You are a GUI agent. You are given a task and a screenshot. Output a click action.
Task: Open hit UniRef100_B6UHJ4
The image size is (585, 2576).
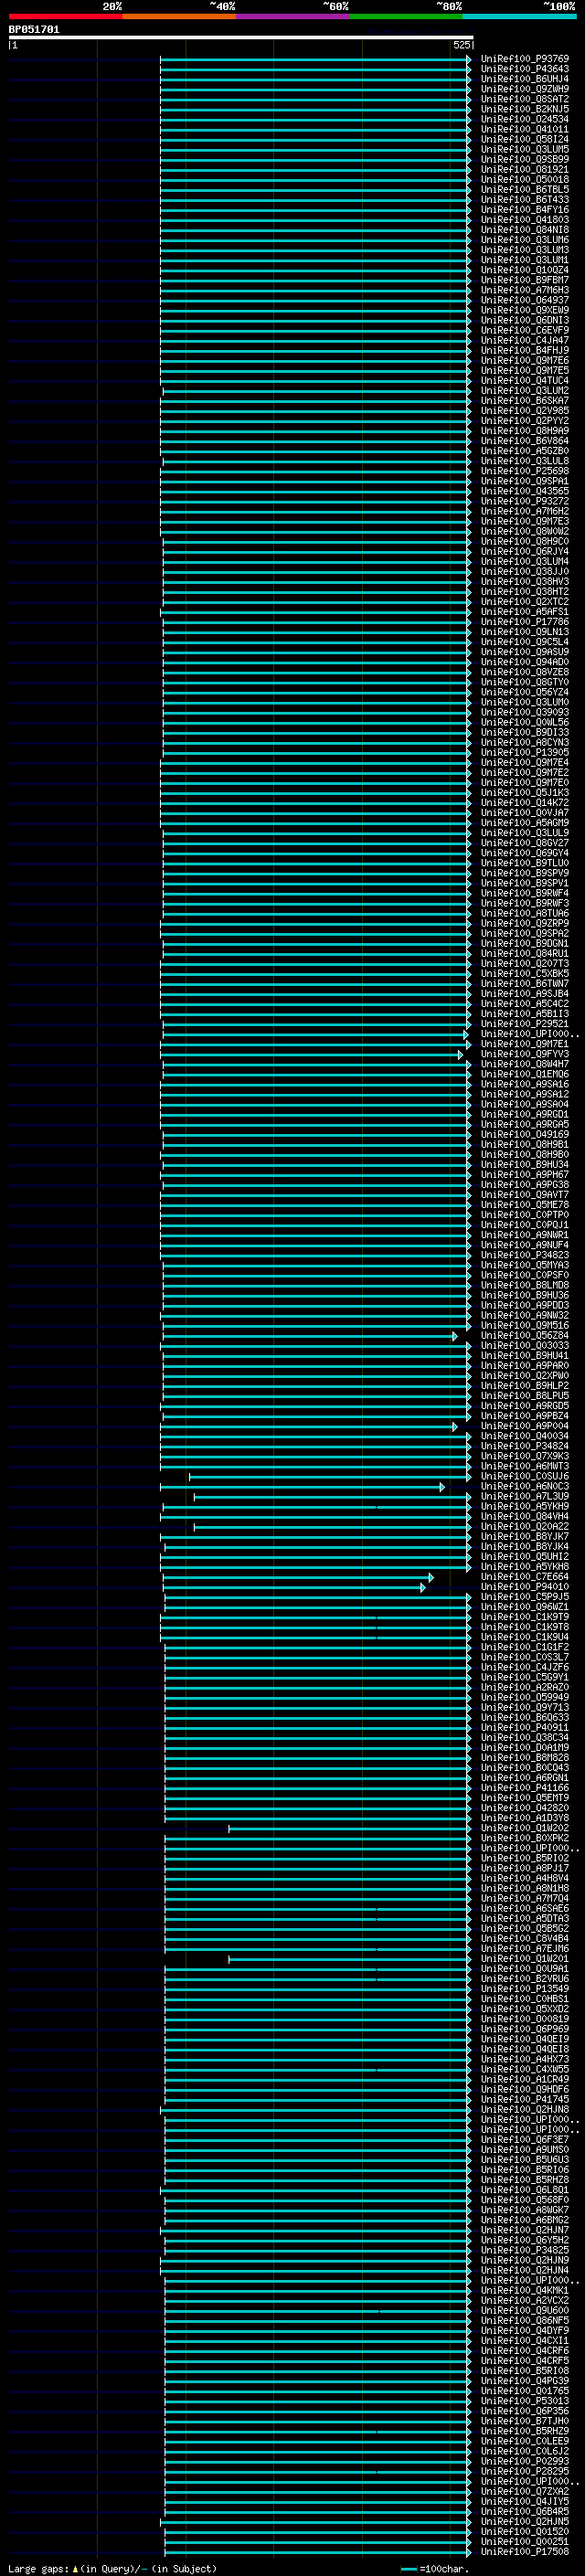[x=524, y=79]
